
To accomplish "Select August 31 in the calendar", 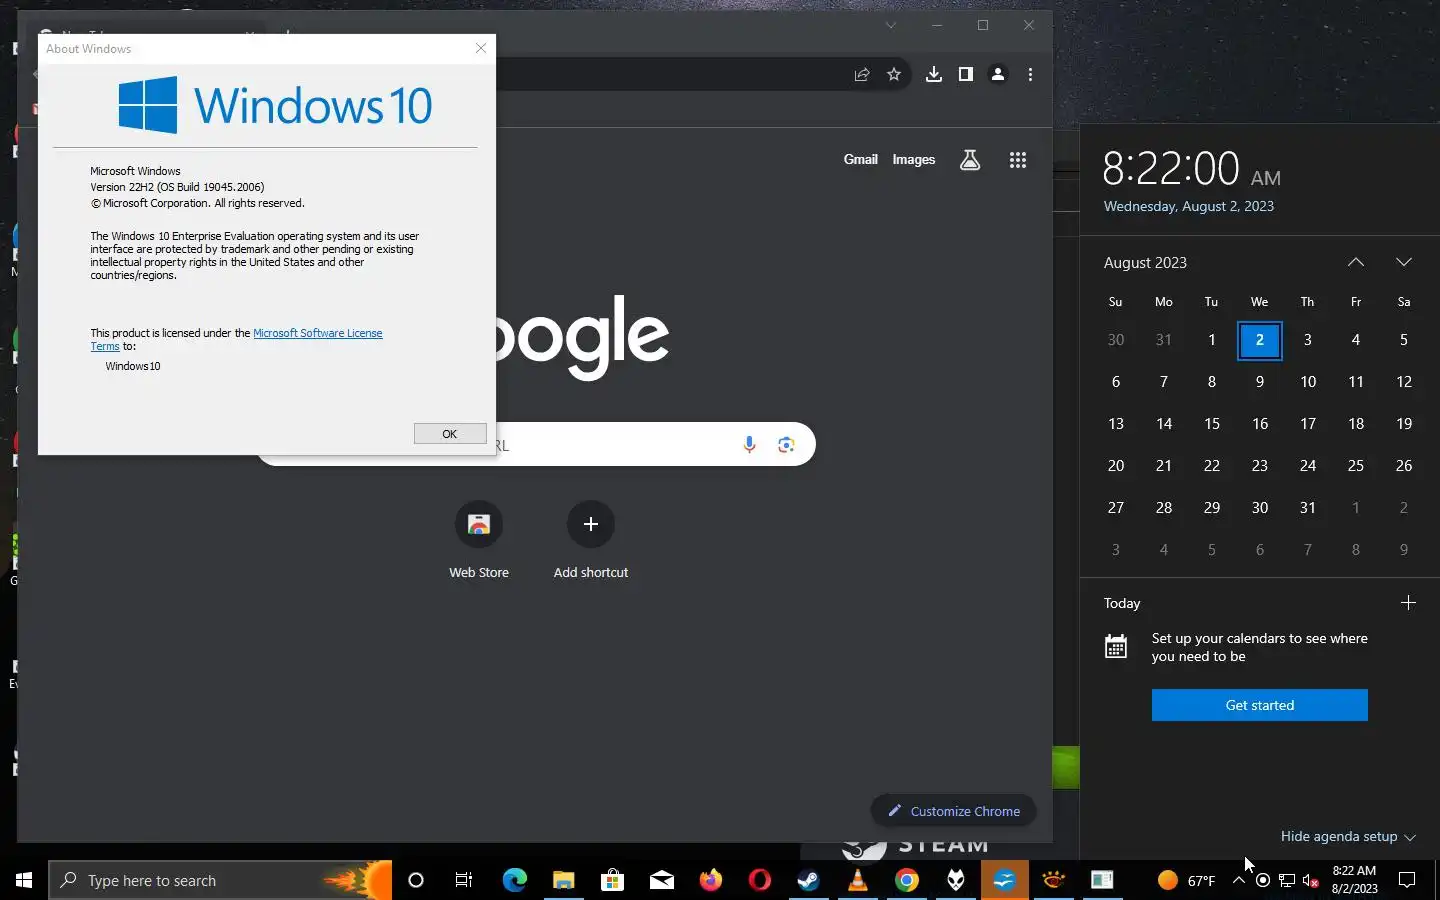I will click(1308, 508).
